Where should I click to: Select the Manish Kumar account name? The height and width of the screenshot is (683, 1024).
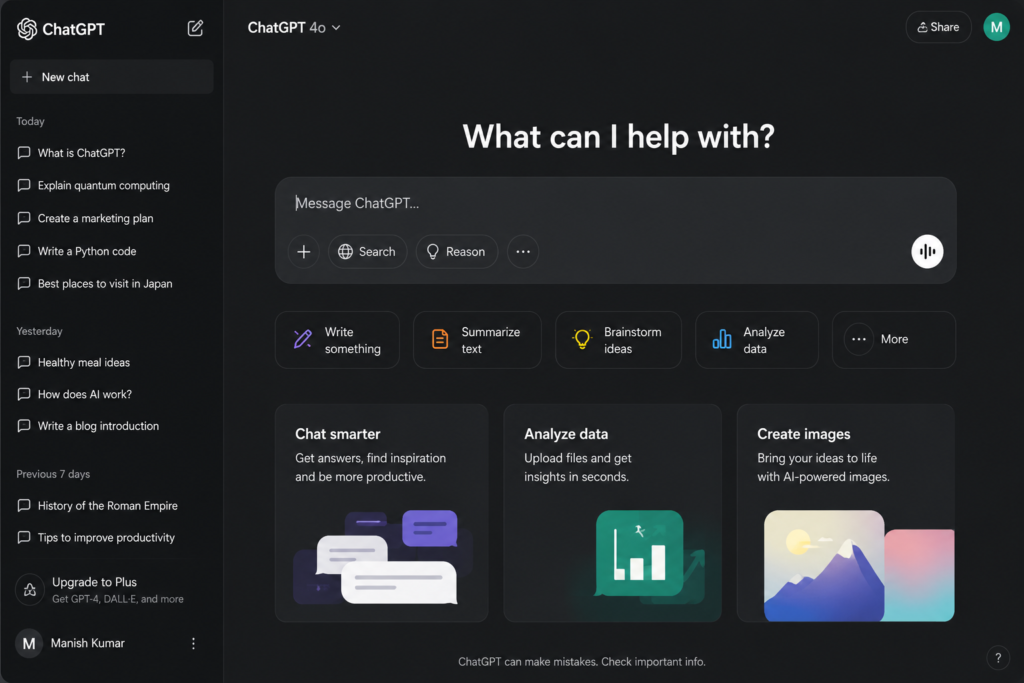tap(88, 643)
